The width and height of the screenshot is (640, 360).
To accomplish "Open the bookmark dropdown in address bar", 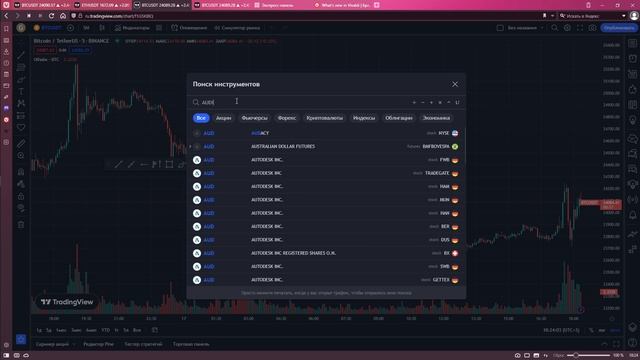I will [x=552, y=16].
